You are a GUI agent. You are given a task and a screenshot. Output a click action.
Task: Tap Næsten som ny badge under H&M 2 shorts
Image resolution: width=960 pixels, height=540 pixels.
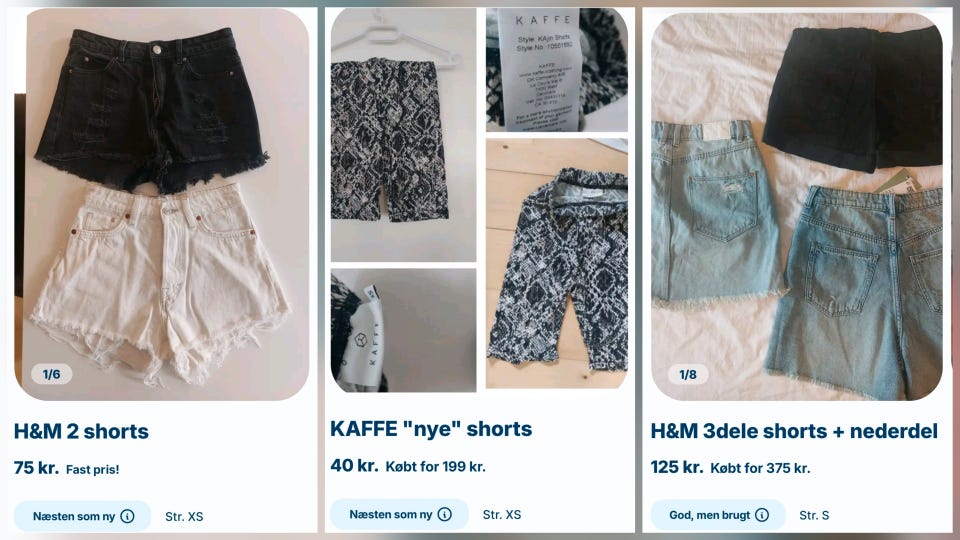tap(83, 516)
